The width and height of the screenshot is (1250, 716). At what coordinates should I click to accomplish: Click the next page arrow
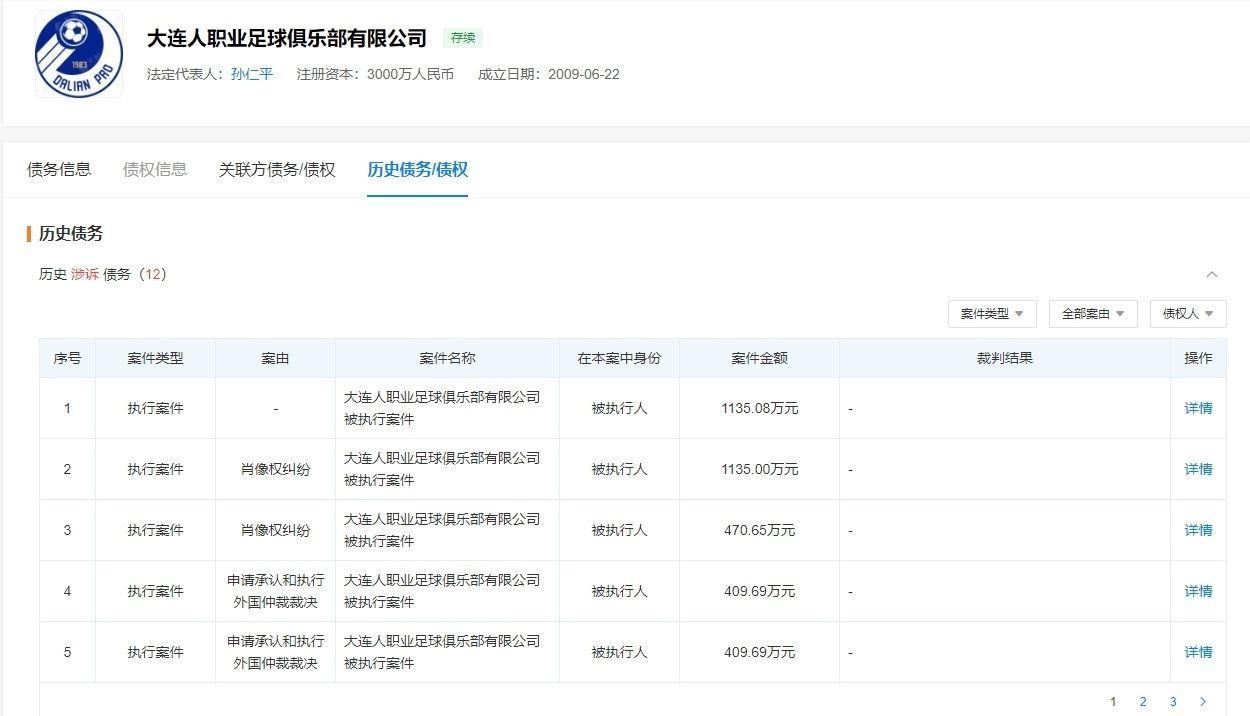(1203, 702)
